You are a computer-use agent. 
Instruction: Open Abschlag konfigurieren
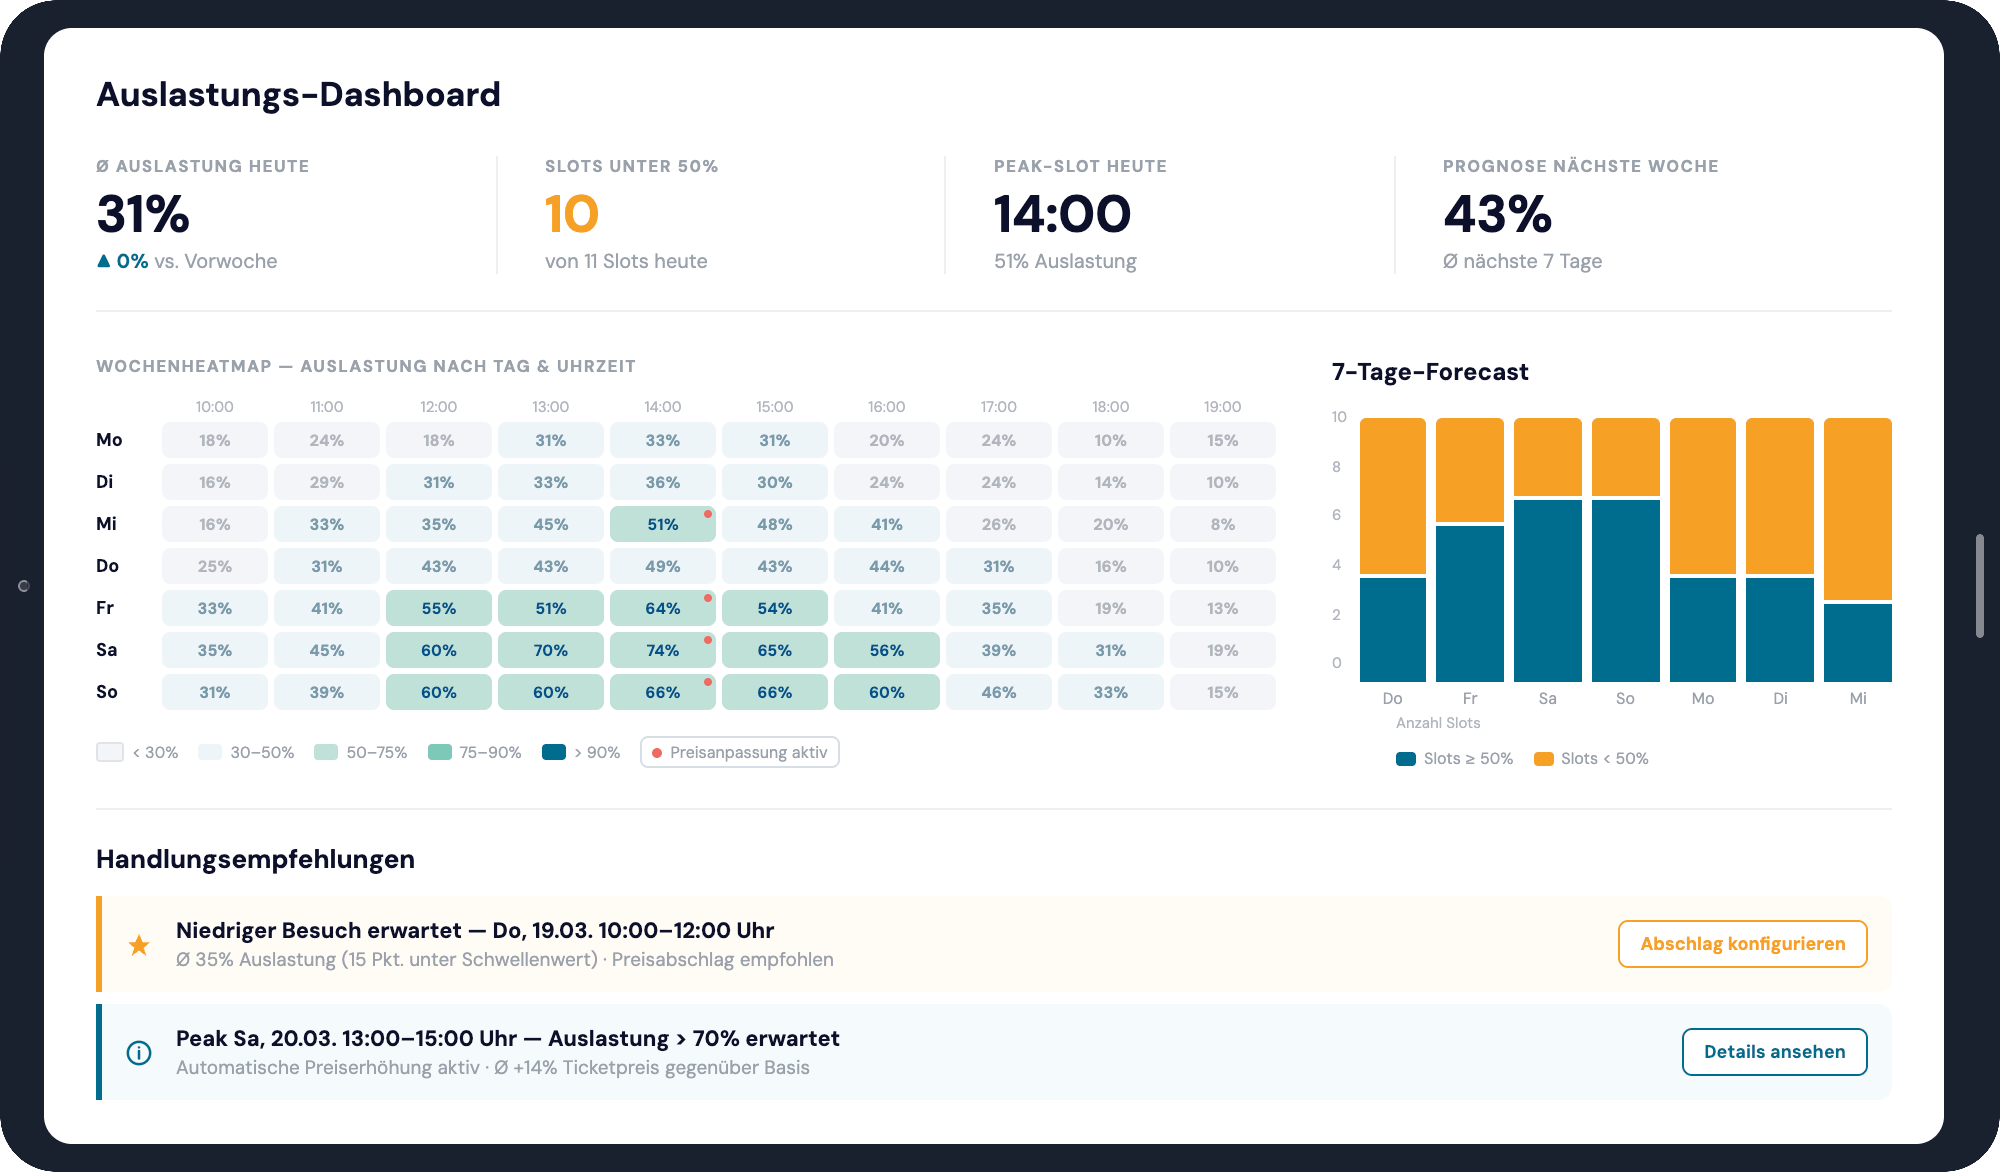click(x=1742, y=944)
